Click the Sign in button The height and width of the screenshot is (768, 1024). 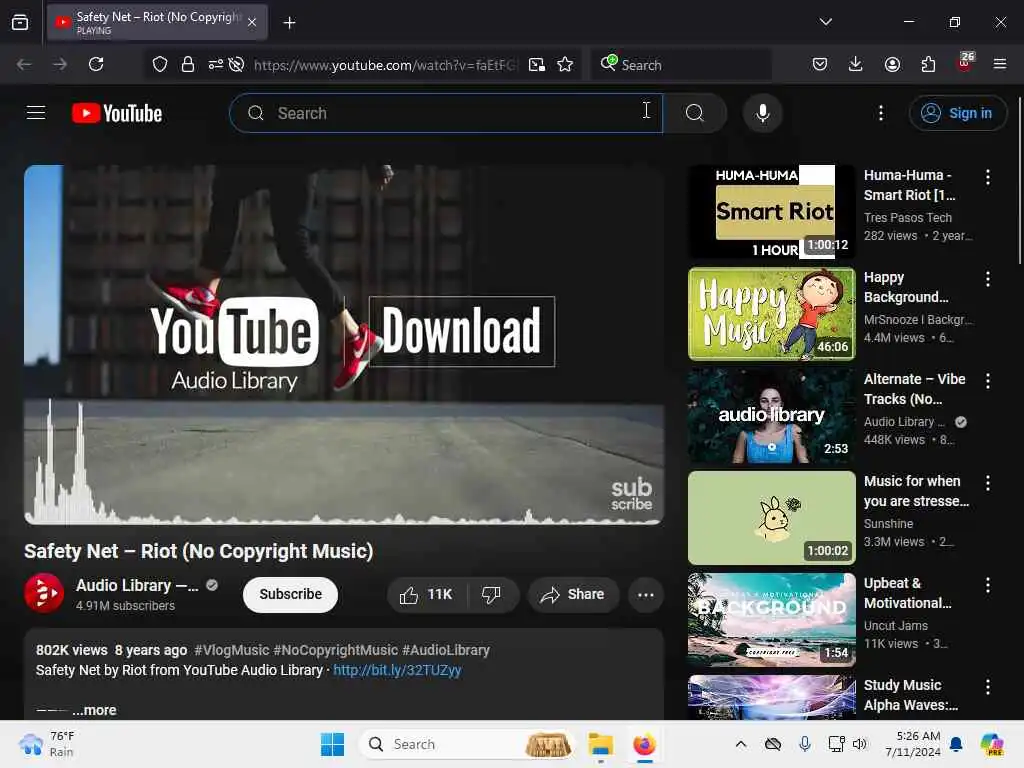click(957, 113)
